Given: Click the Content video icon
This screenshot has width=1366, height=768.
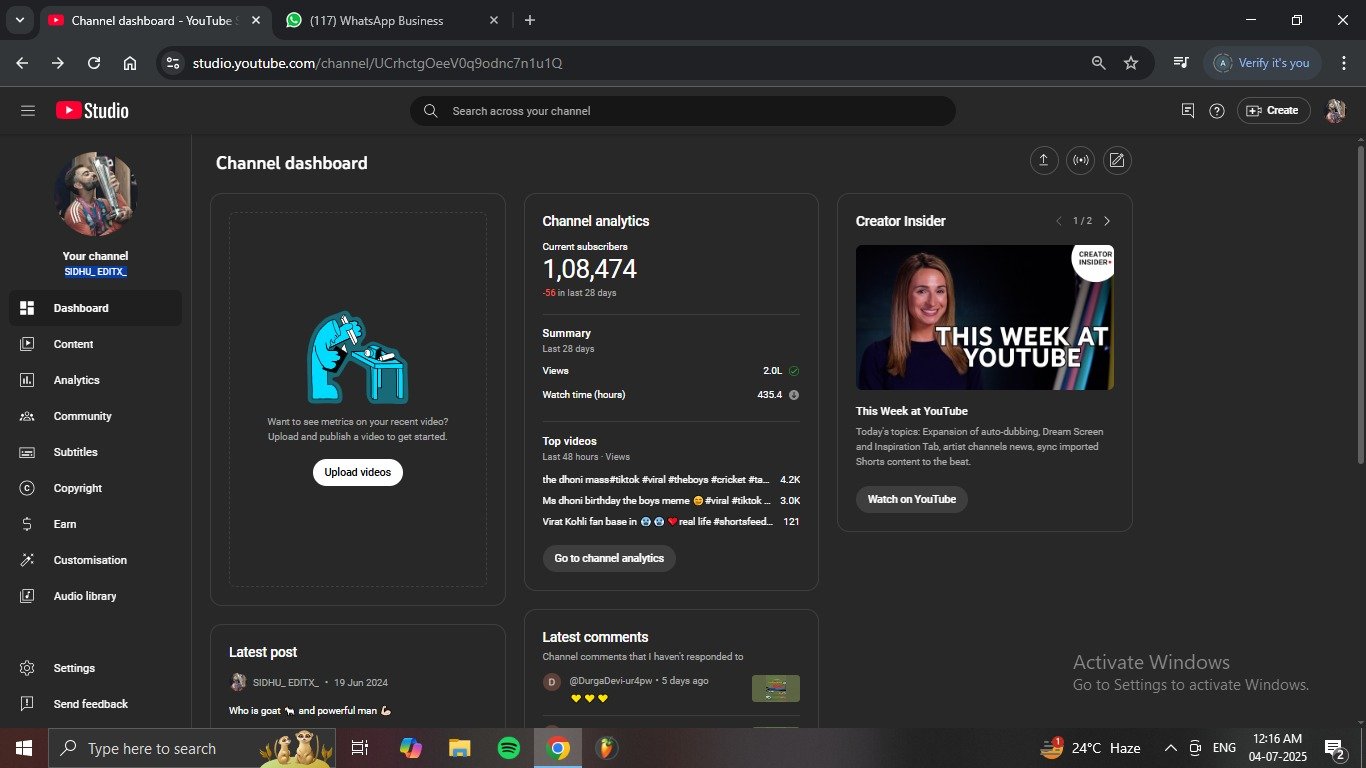Looking at the screenshot, I should pos(27,344).
